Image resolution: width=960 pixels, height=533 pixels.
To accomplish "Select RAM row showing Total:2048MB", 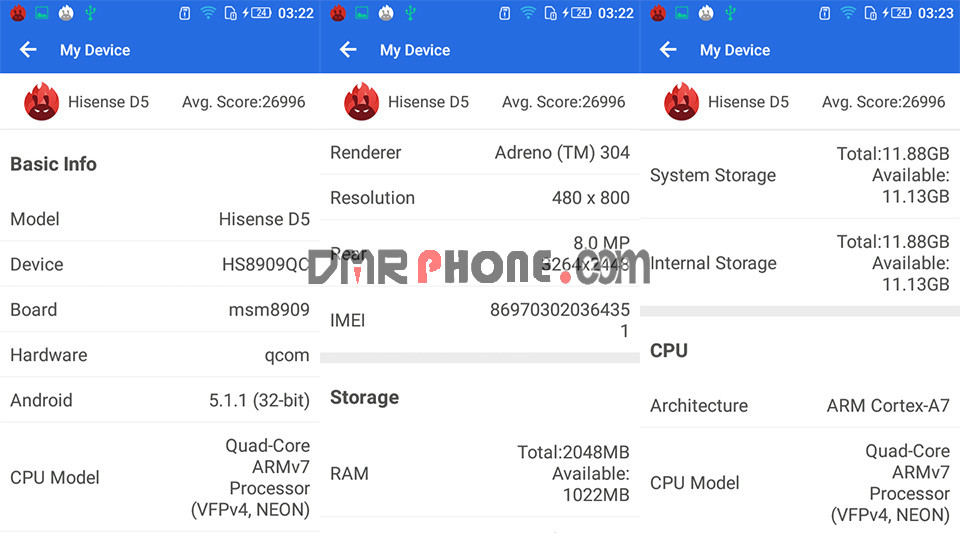I will 480,474.
